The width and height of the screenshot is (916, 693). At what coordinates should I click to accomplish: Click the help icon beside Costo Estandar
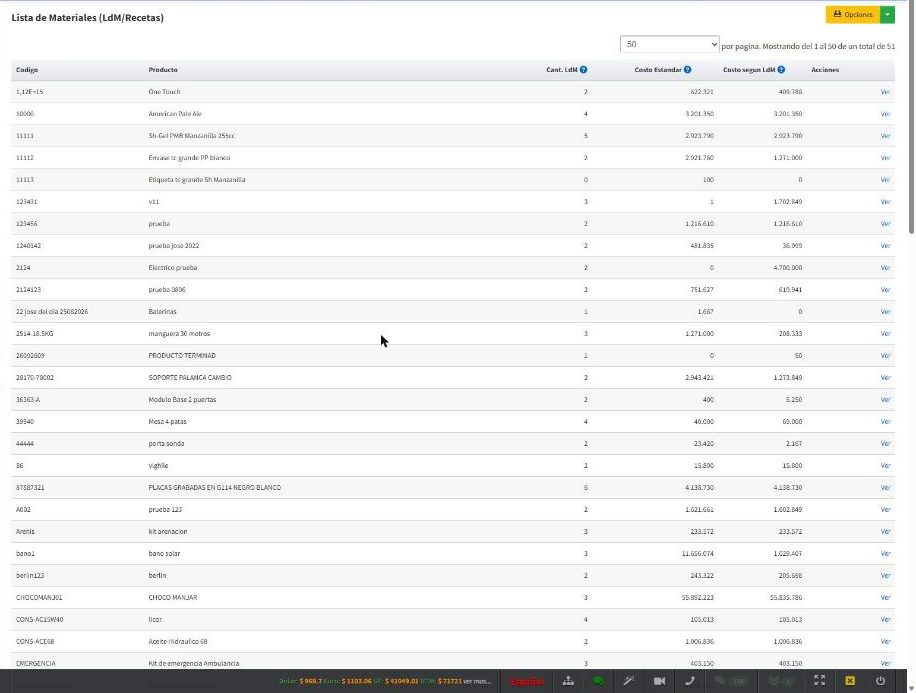click(x=688, y=70)
